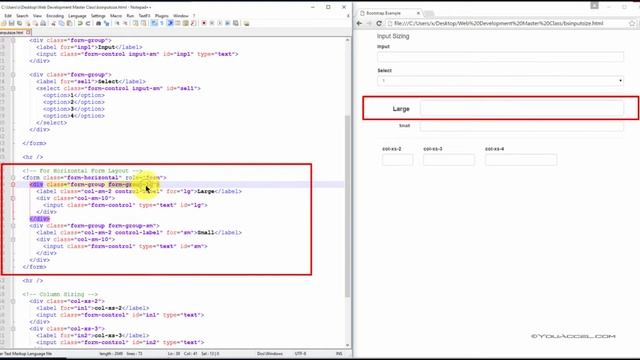The width and height of the screenshot is (640, 360).
Task: Collapse the first col-sm-10 div fold marker
Action: click(13, 198)
